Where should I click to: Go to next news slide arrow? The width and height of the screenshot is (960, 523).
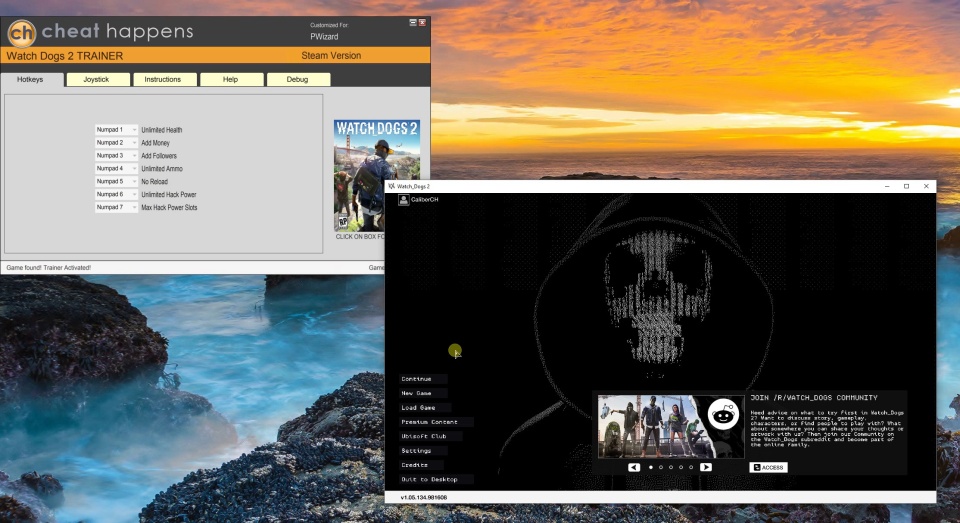coord(705,467)
